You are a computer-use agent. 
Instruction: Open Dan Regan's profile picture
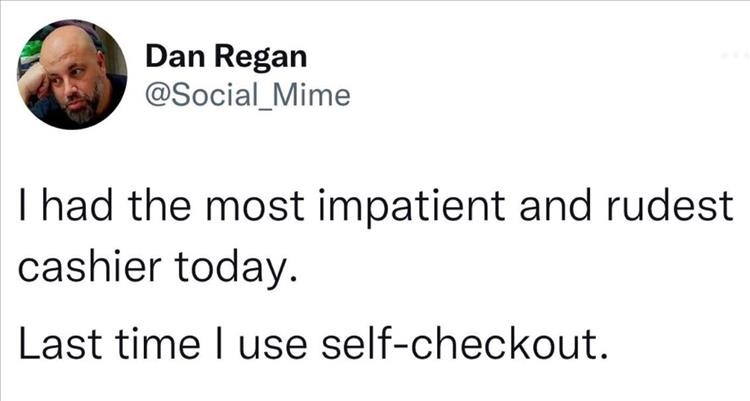pyautogui.click(x=72, y=74)
